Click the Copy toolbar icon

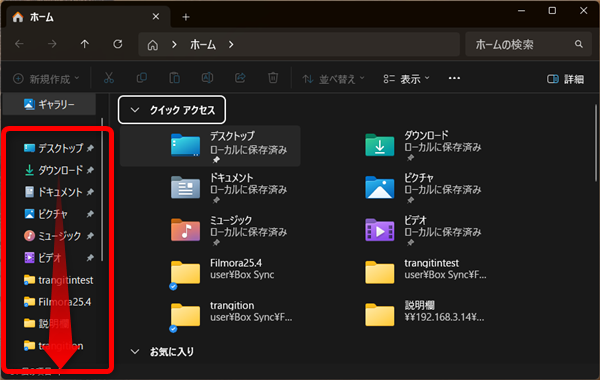(142, 78)
